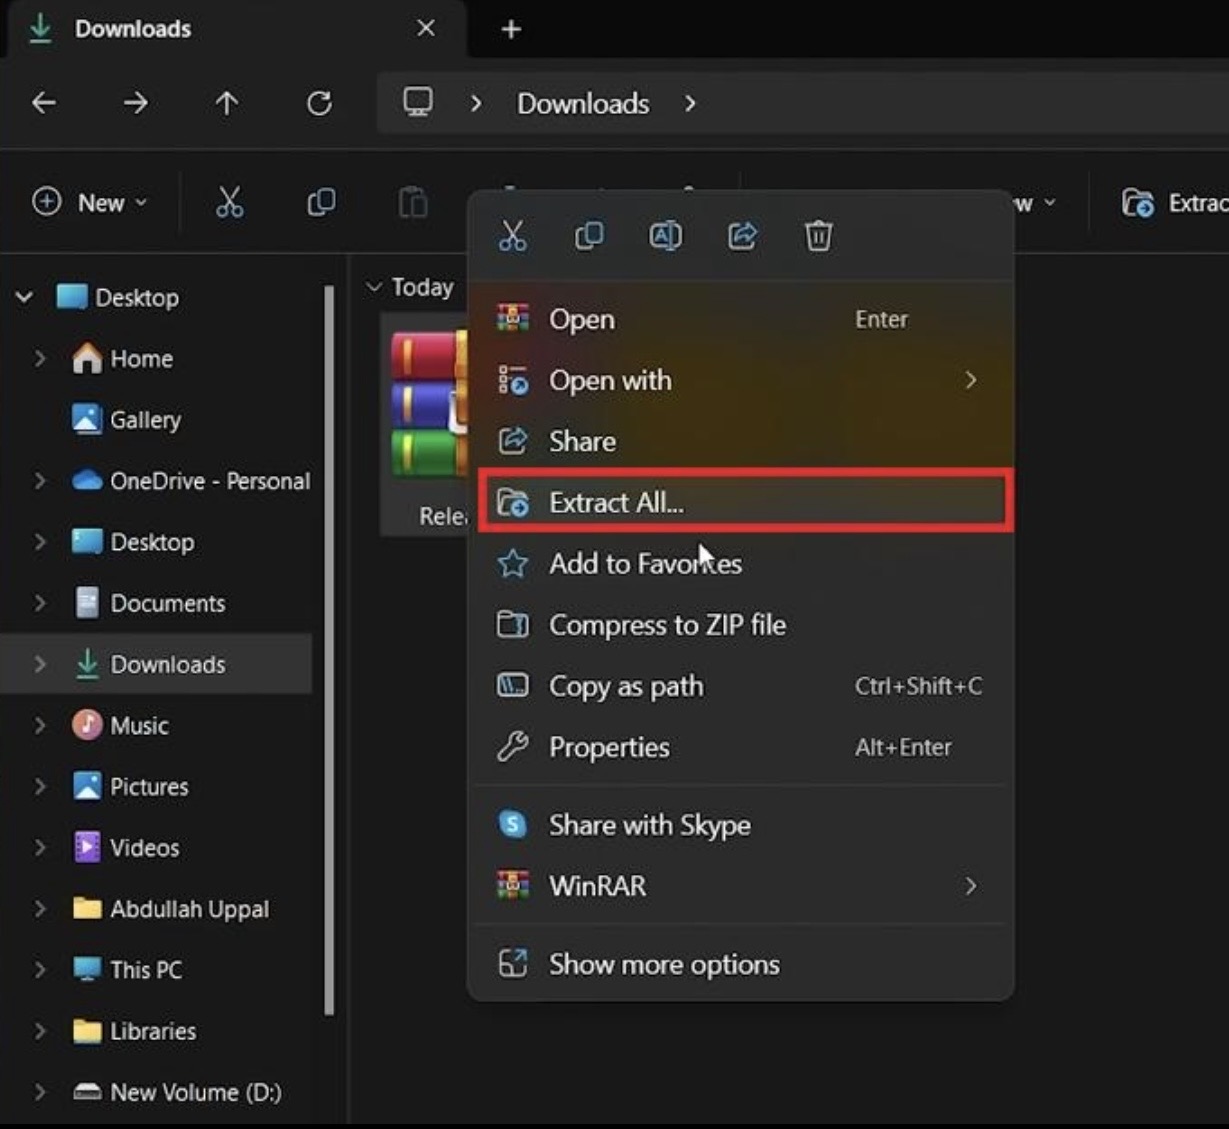
Task: Expand the New Volume (D:) node chevron
Action: point(40,1092)
